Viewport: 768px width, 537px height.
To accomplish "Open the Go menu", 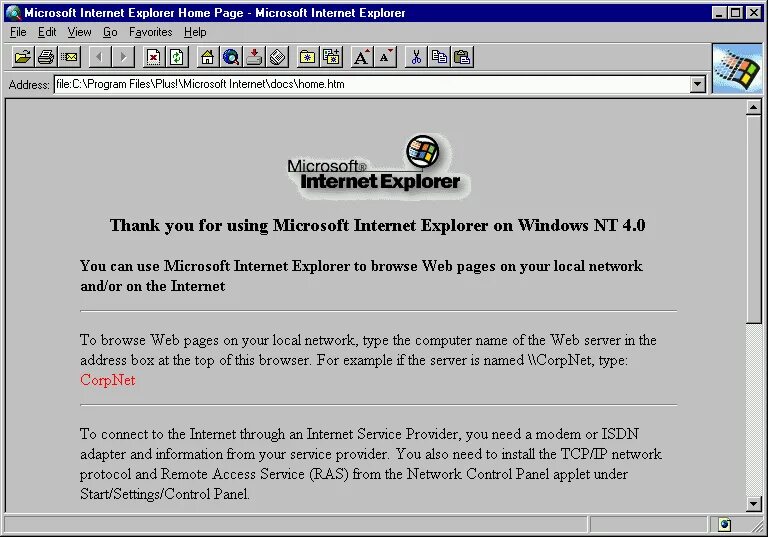I will (110, 32).
